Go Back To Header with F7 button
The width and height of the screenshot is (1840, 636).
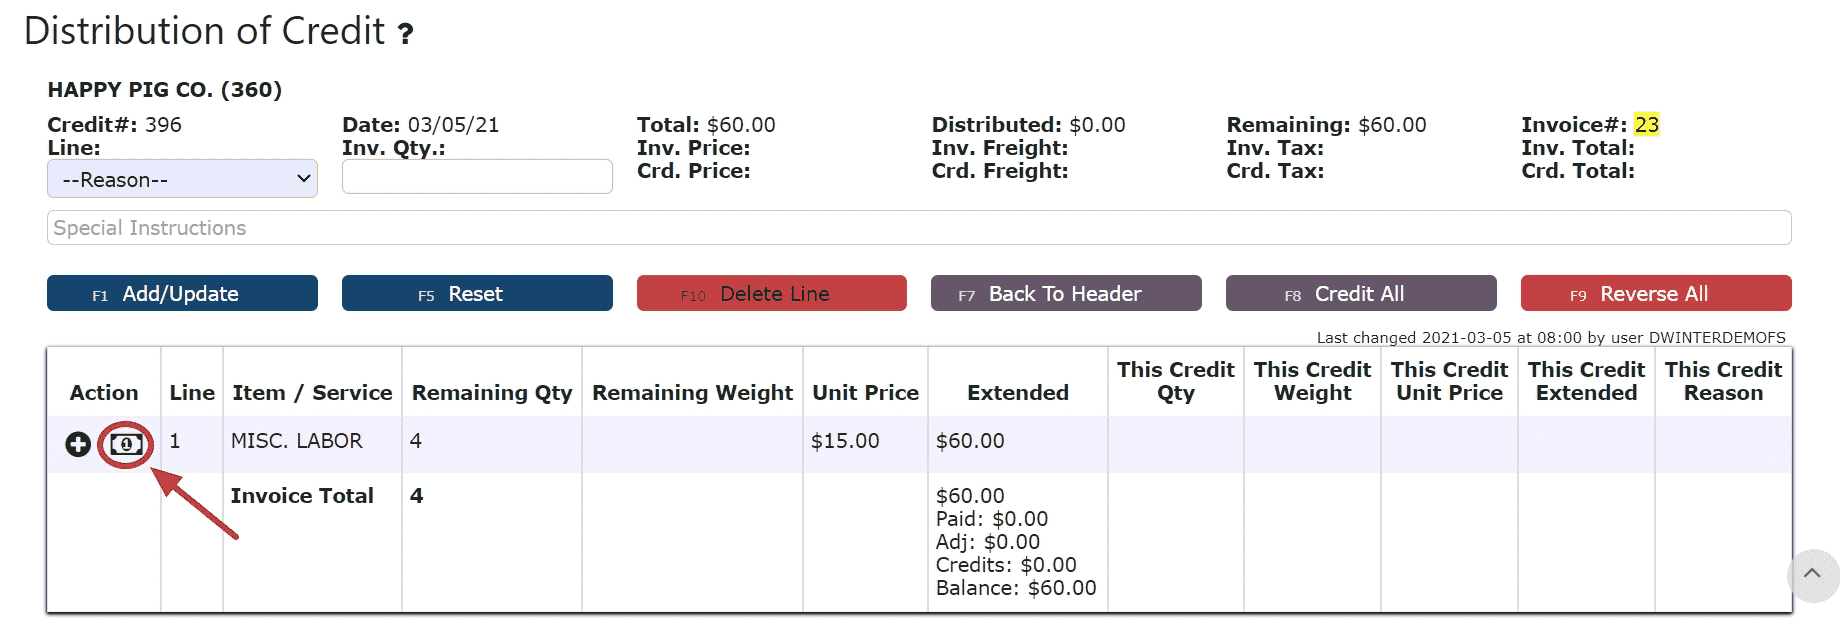tap(1066, 294)
